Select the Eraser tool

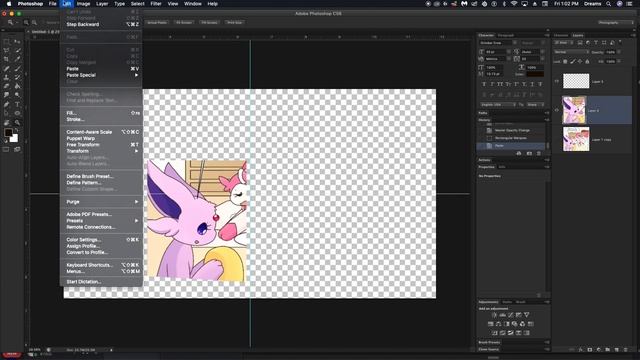(7, 86)
